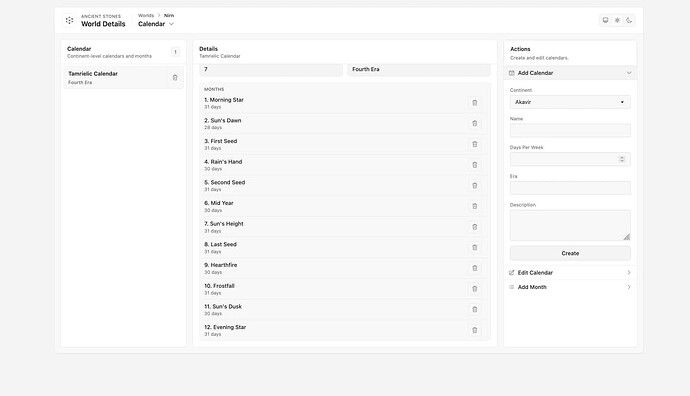Collapse the Add Calendar section chevron

point(629,73)
